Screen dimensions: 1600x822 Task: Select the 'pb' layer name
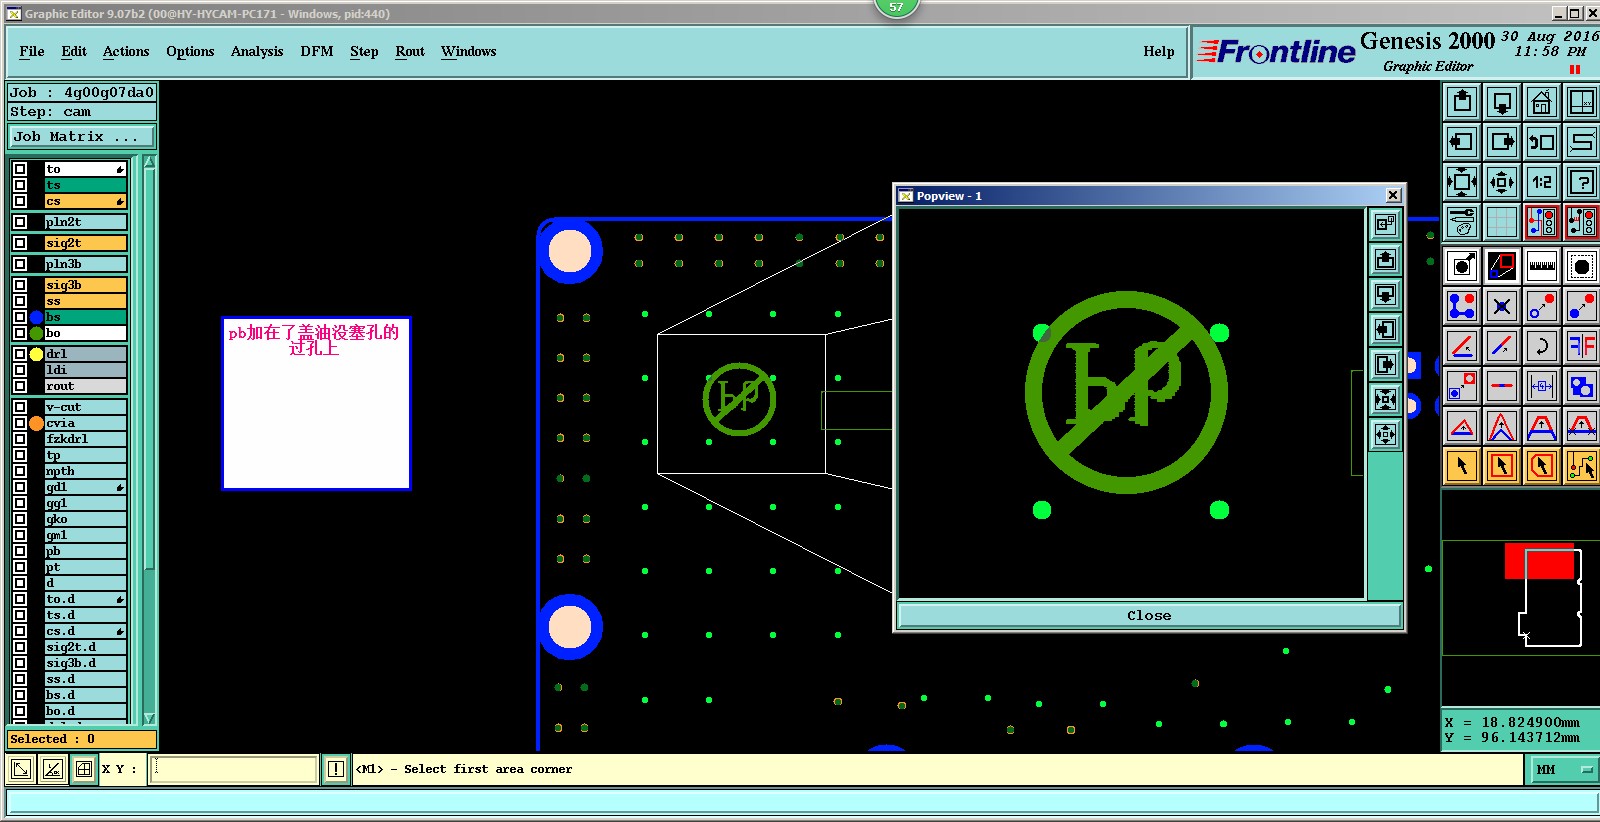86,551
